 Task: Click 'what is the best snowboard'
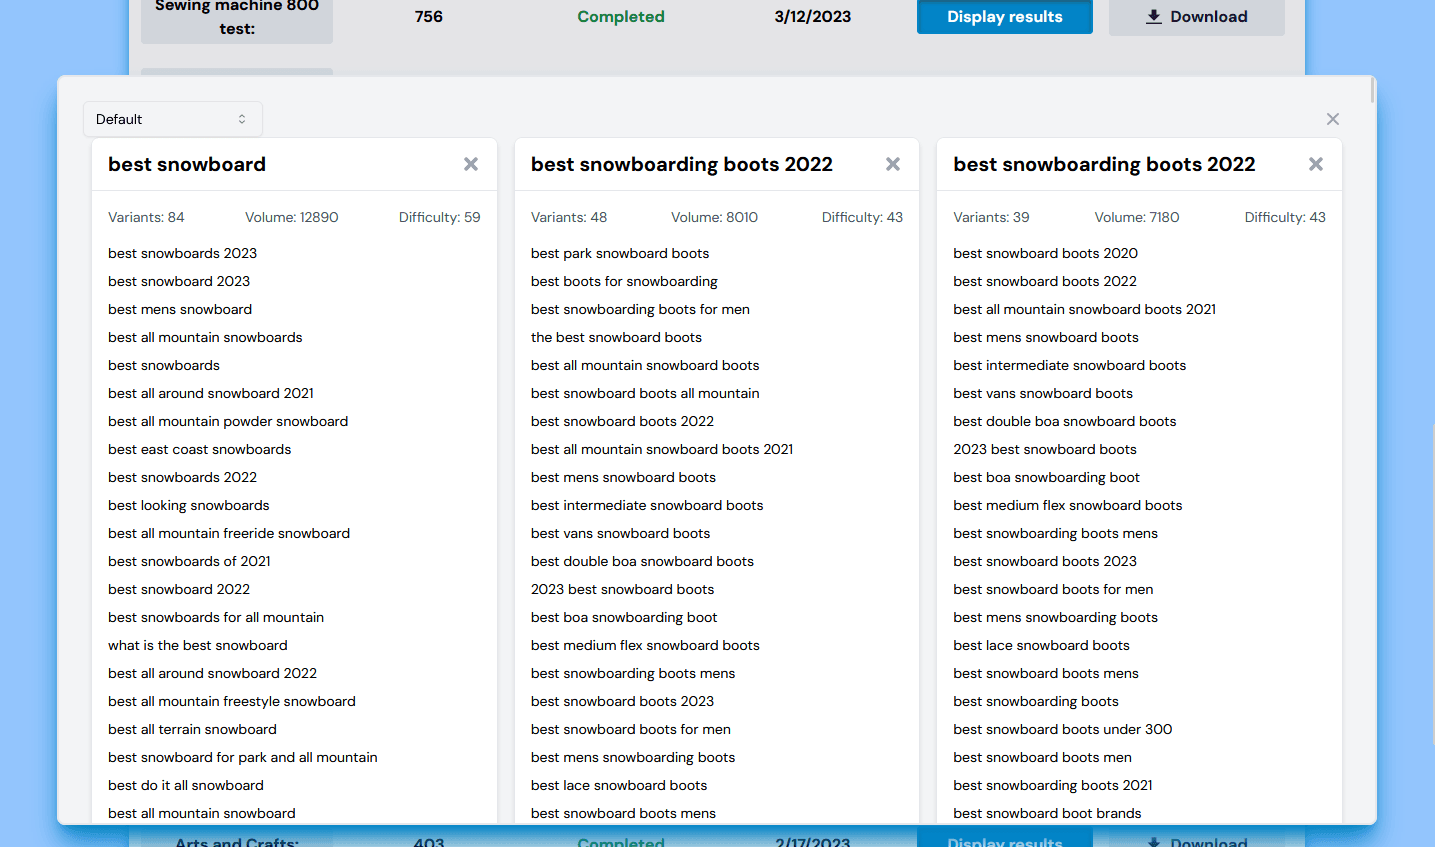197,645
